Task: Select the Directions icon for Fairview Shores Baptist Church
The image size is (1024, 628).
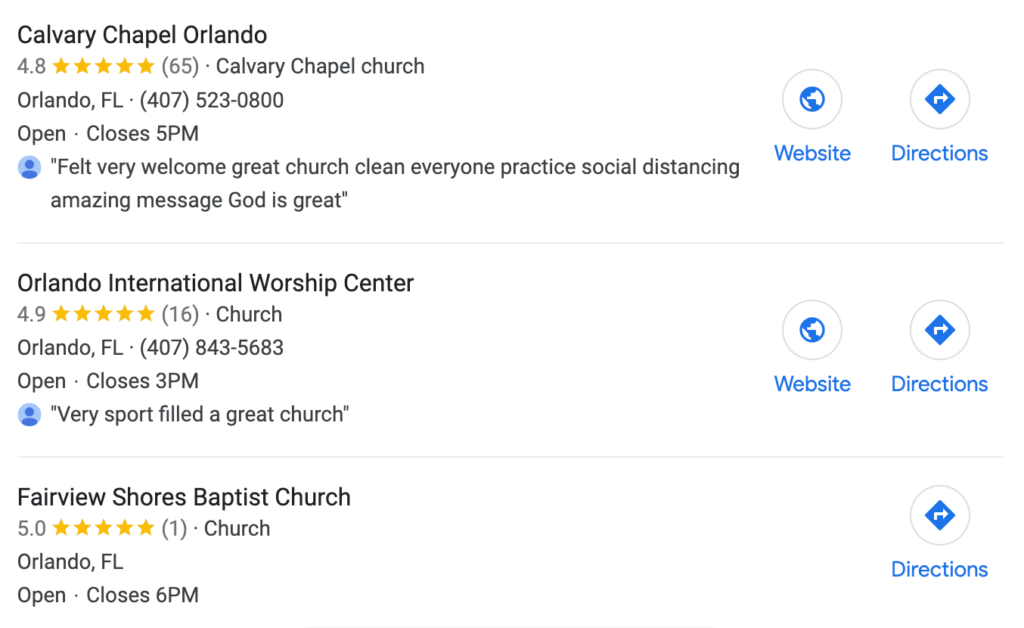Action: click(x=939, y=515)
